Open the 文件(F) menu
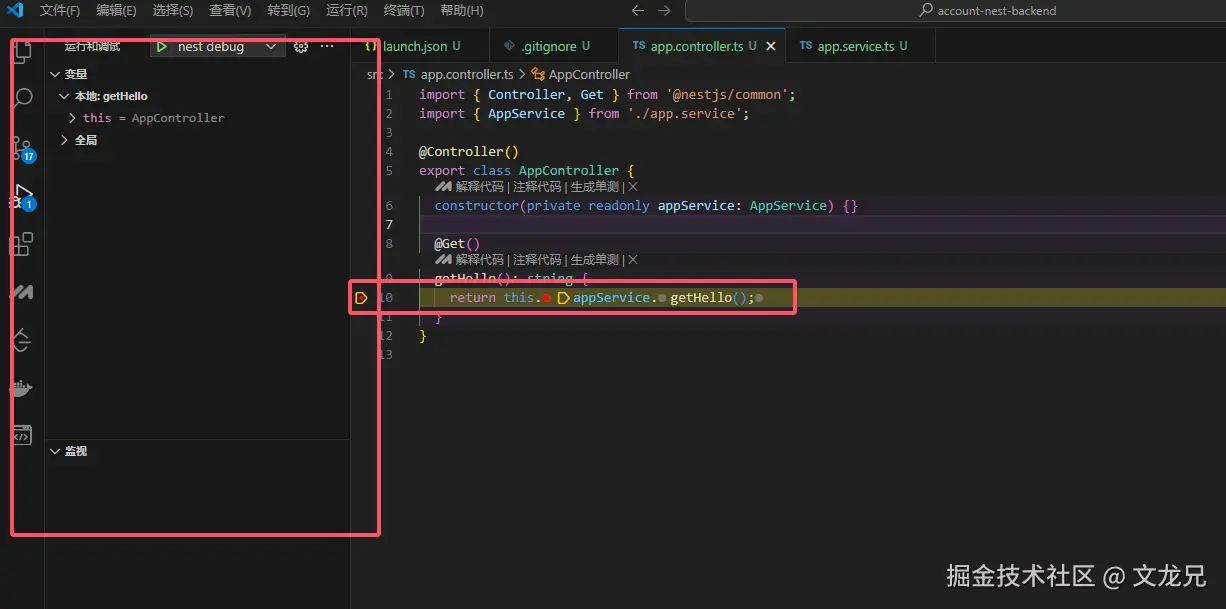1226x609 pixels. (60, 11)
